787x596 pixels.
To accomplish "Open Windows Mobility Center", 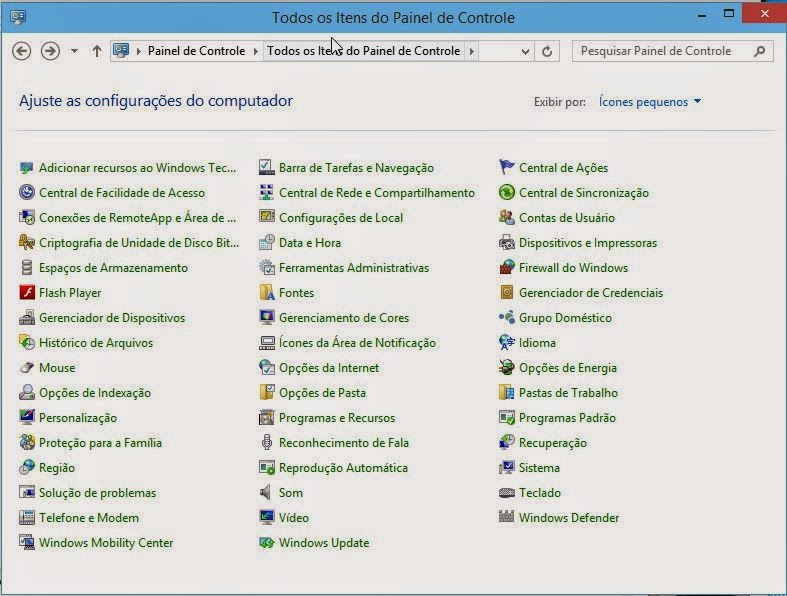I will click(x=106, y=543).
